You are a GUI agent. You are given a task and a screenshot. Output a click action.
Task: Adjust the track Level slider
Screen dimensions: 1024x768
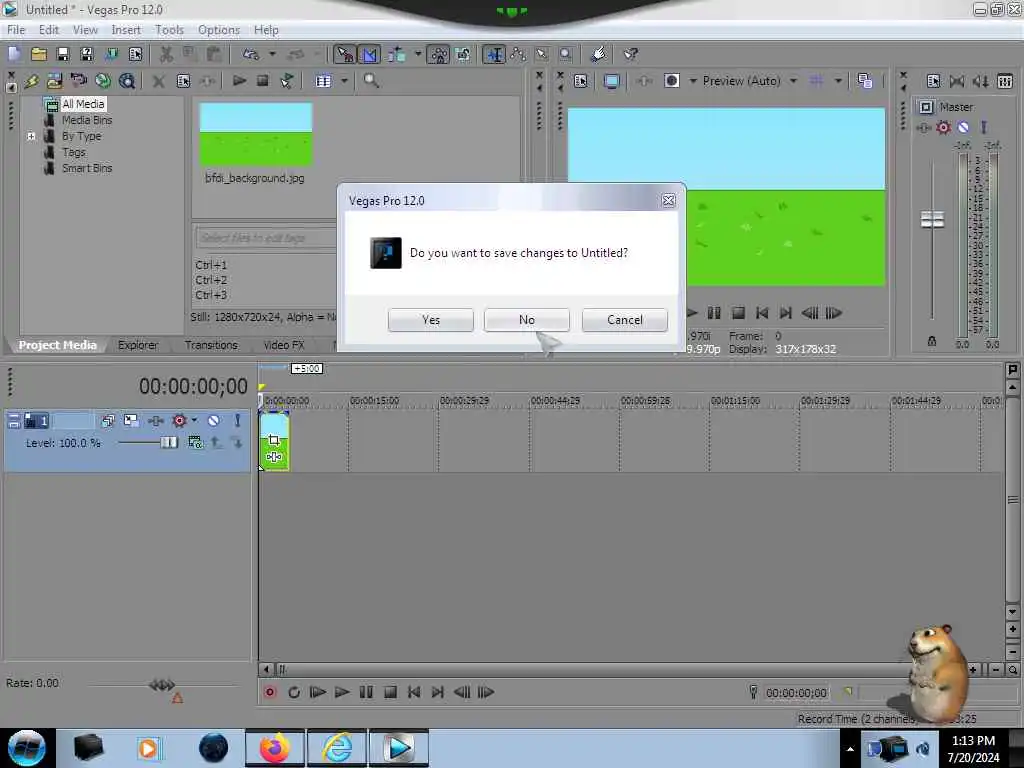click(168, 443)
